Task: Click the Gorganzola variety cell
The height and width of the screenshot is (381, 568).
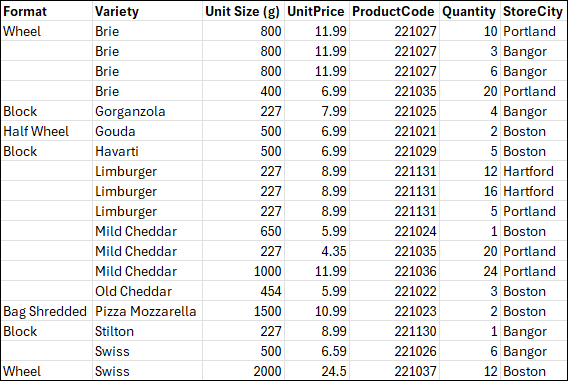Action: pyautogui.click(x=147, y=111)
